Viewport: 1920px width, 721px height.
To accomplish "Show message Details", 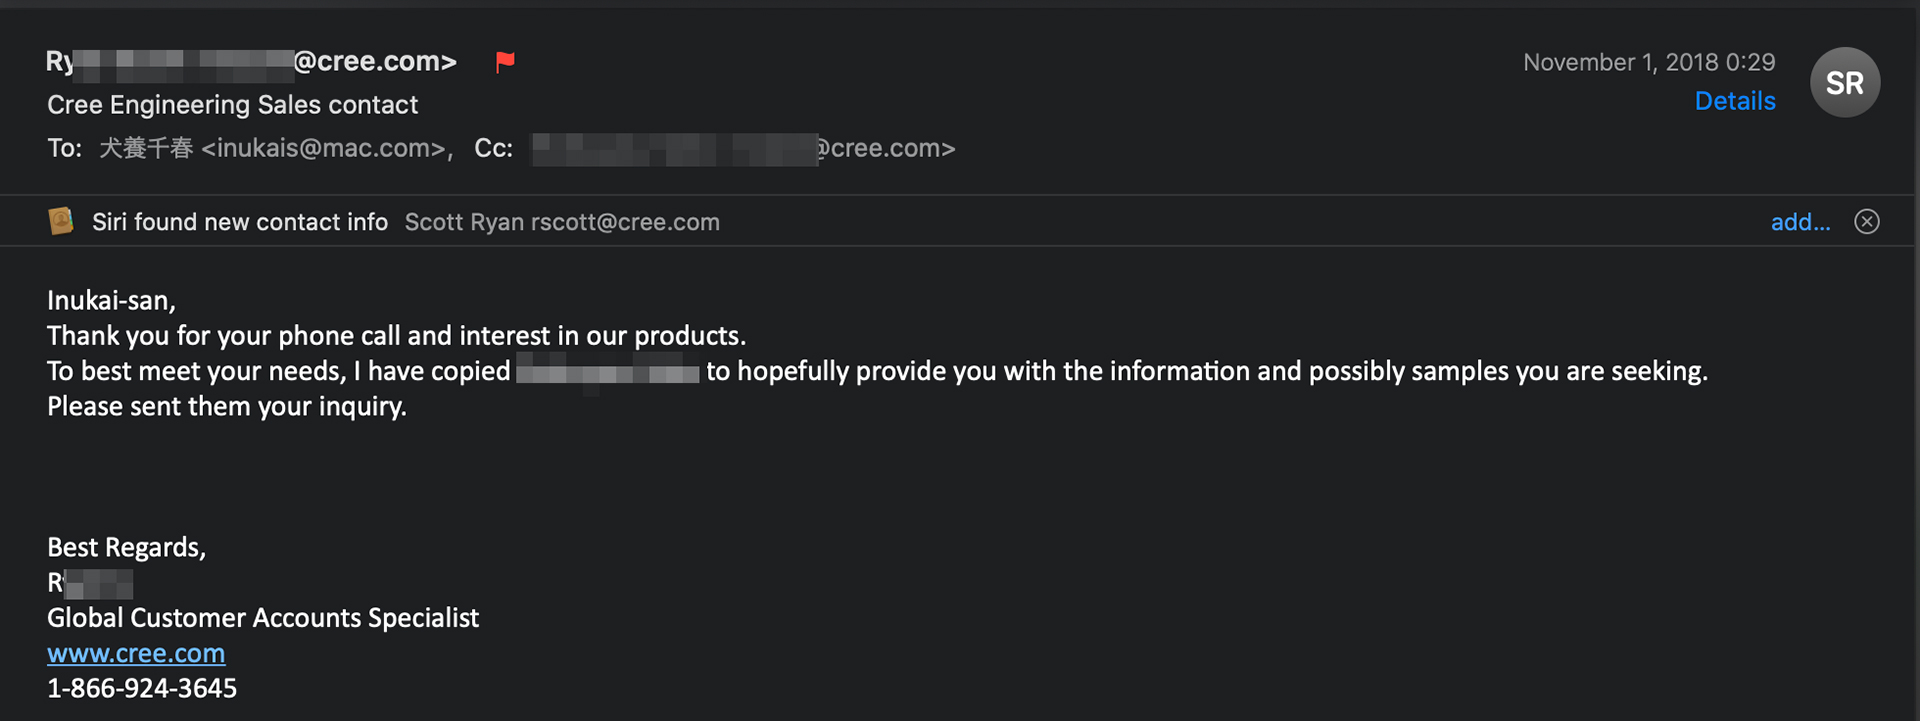I will 1735,101.
